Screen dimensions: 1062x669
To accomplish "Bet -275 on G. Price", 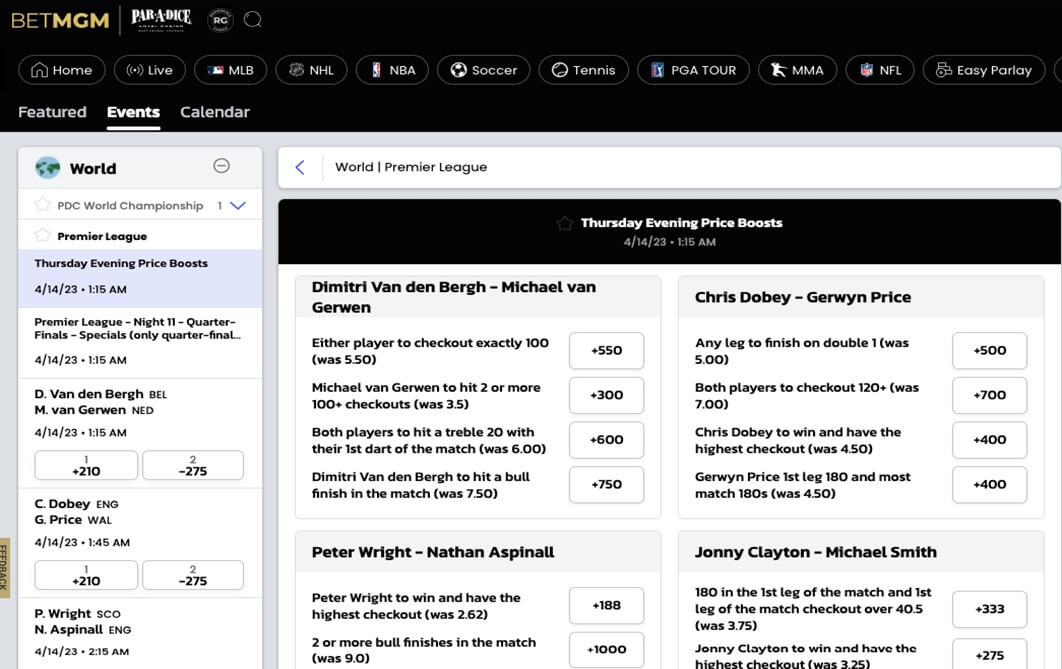I will [x=193, y=575].
